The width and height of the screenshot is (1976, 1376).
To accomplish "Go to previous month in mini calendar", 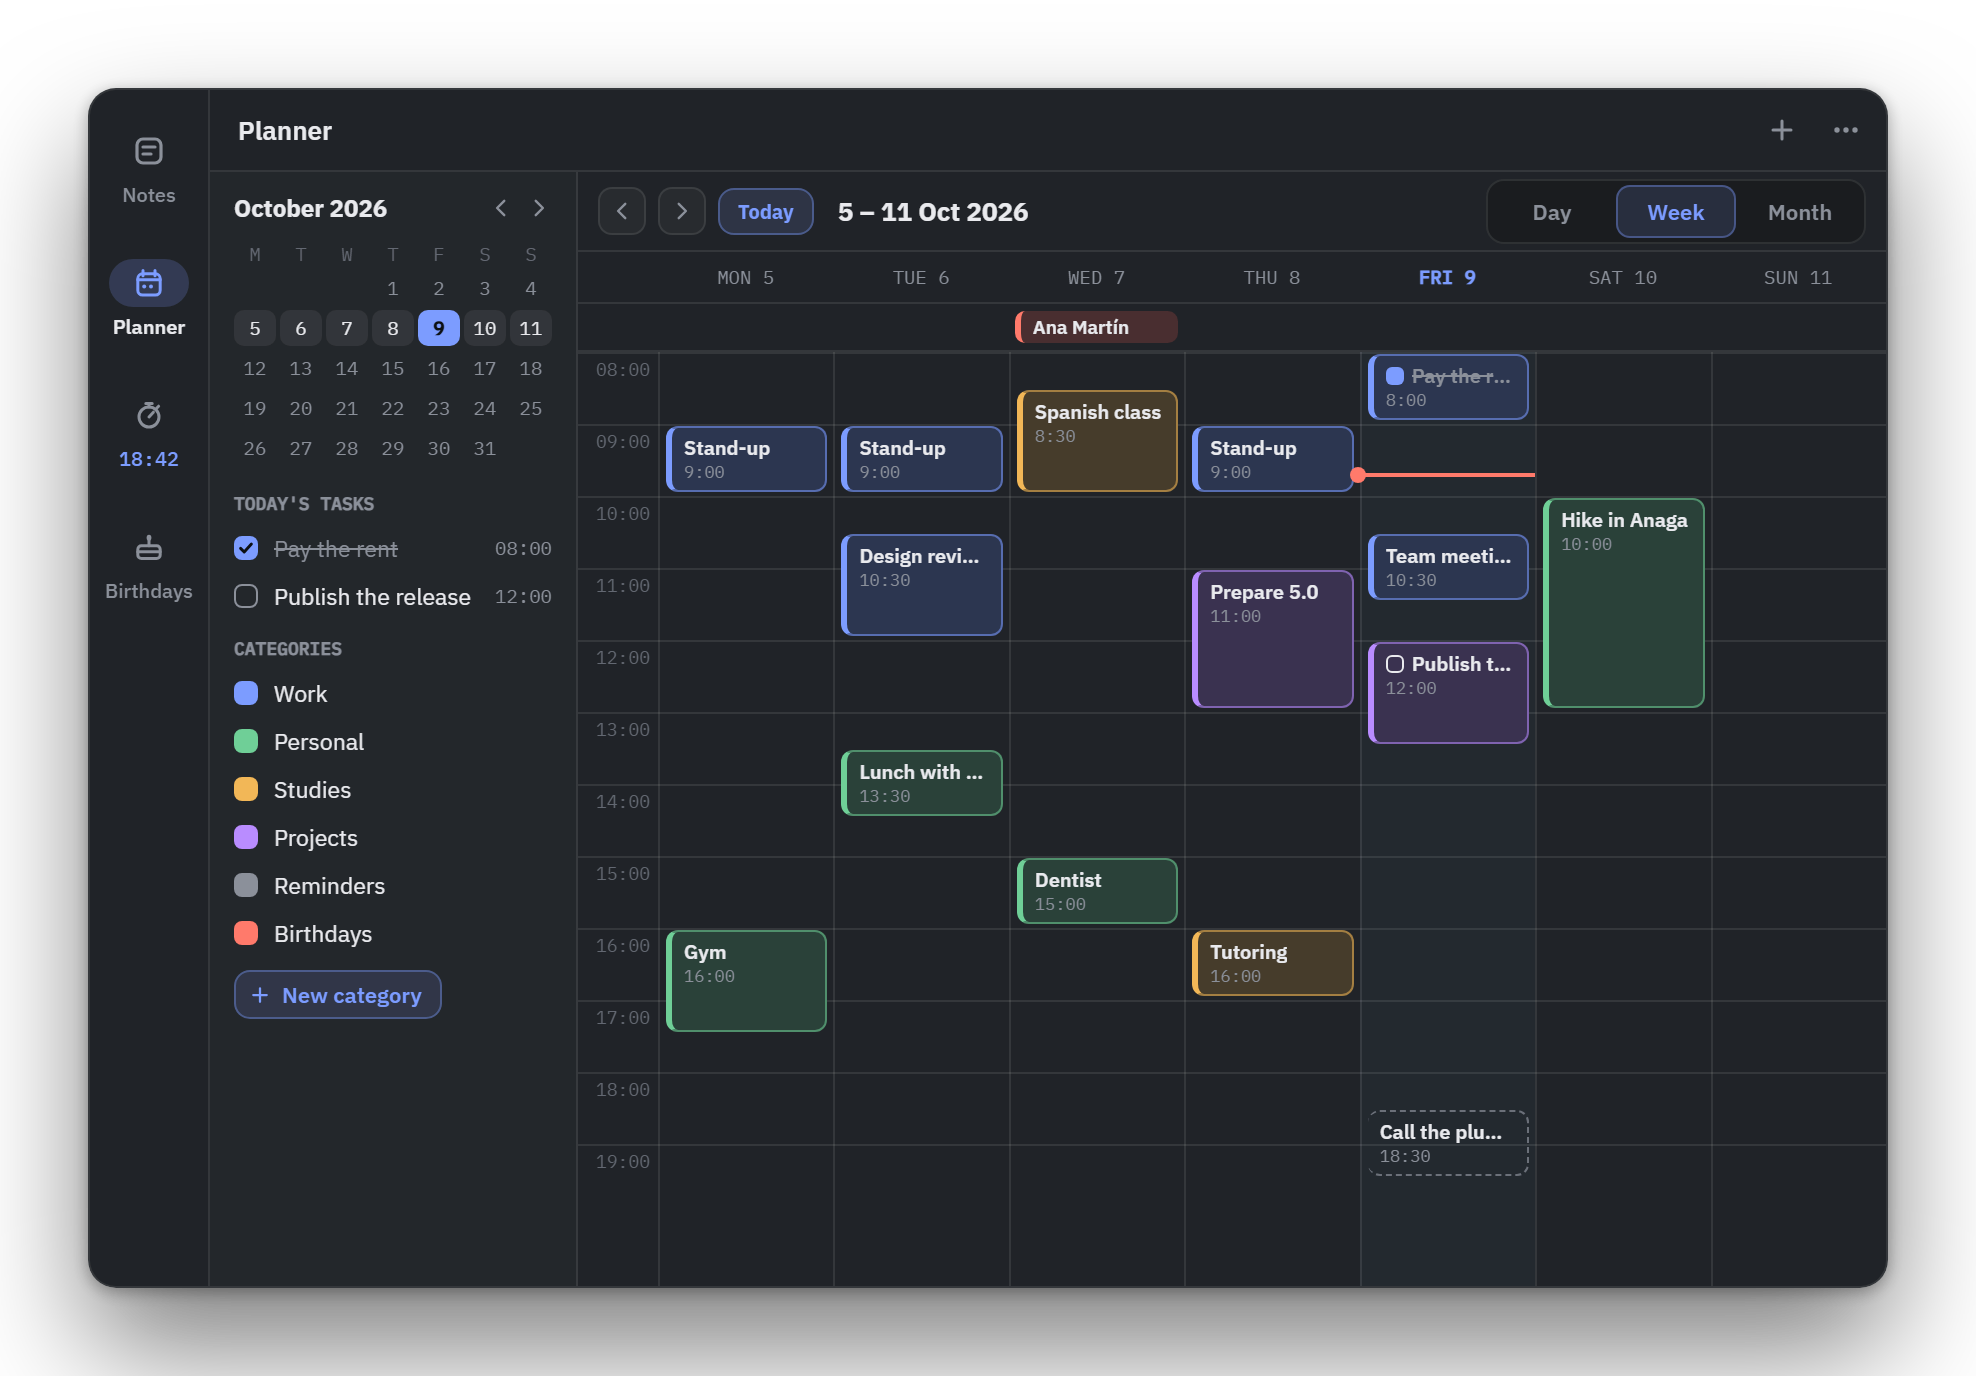I will [x=501, y=208].
